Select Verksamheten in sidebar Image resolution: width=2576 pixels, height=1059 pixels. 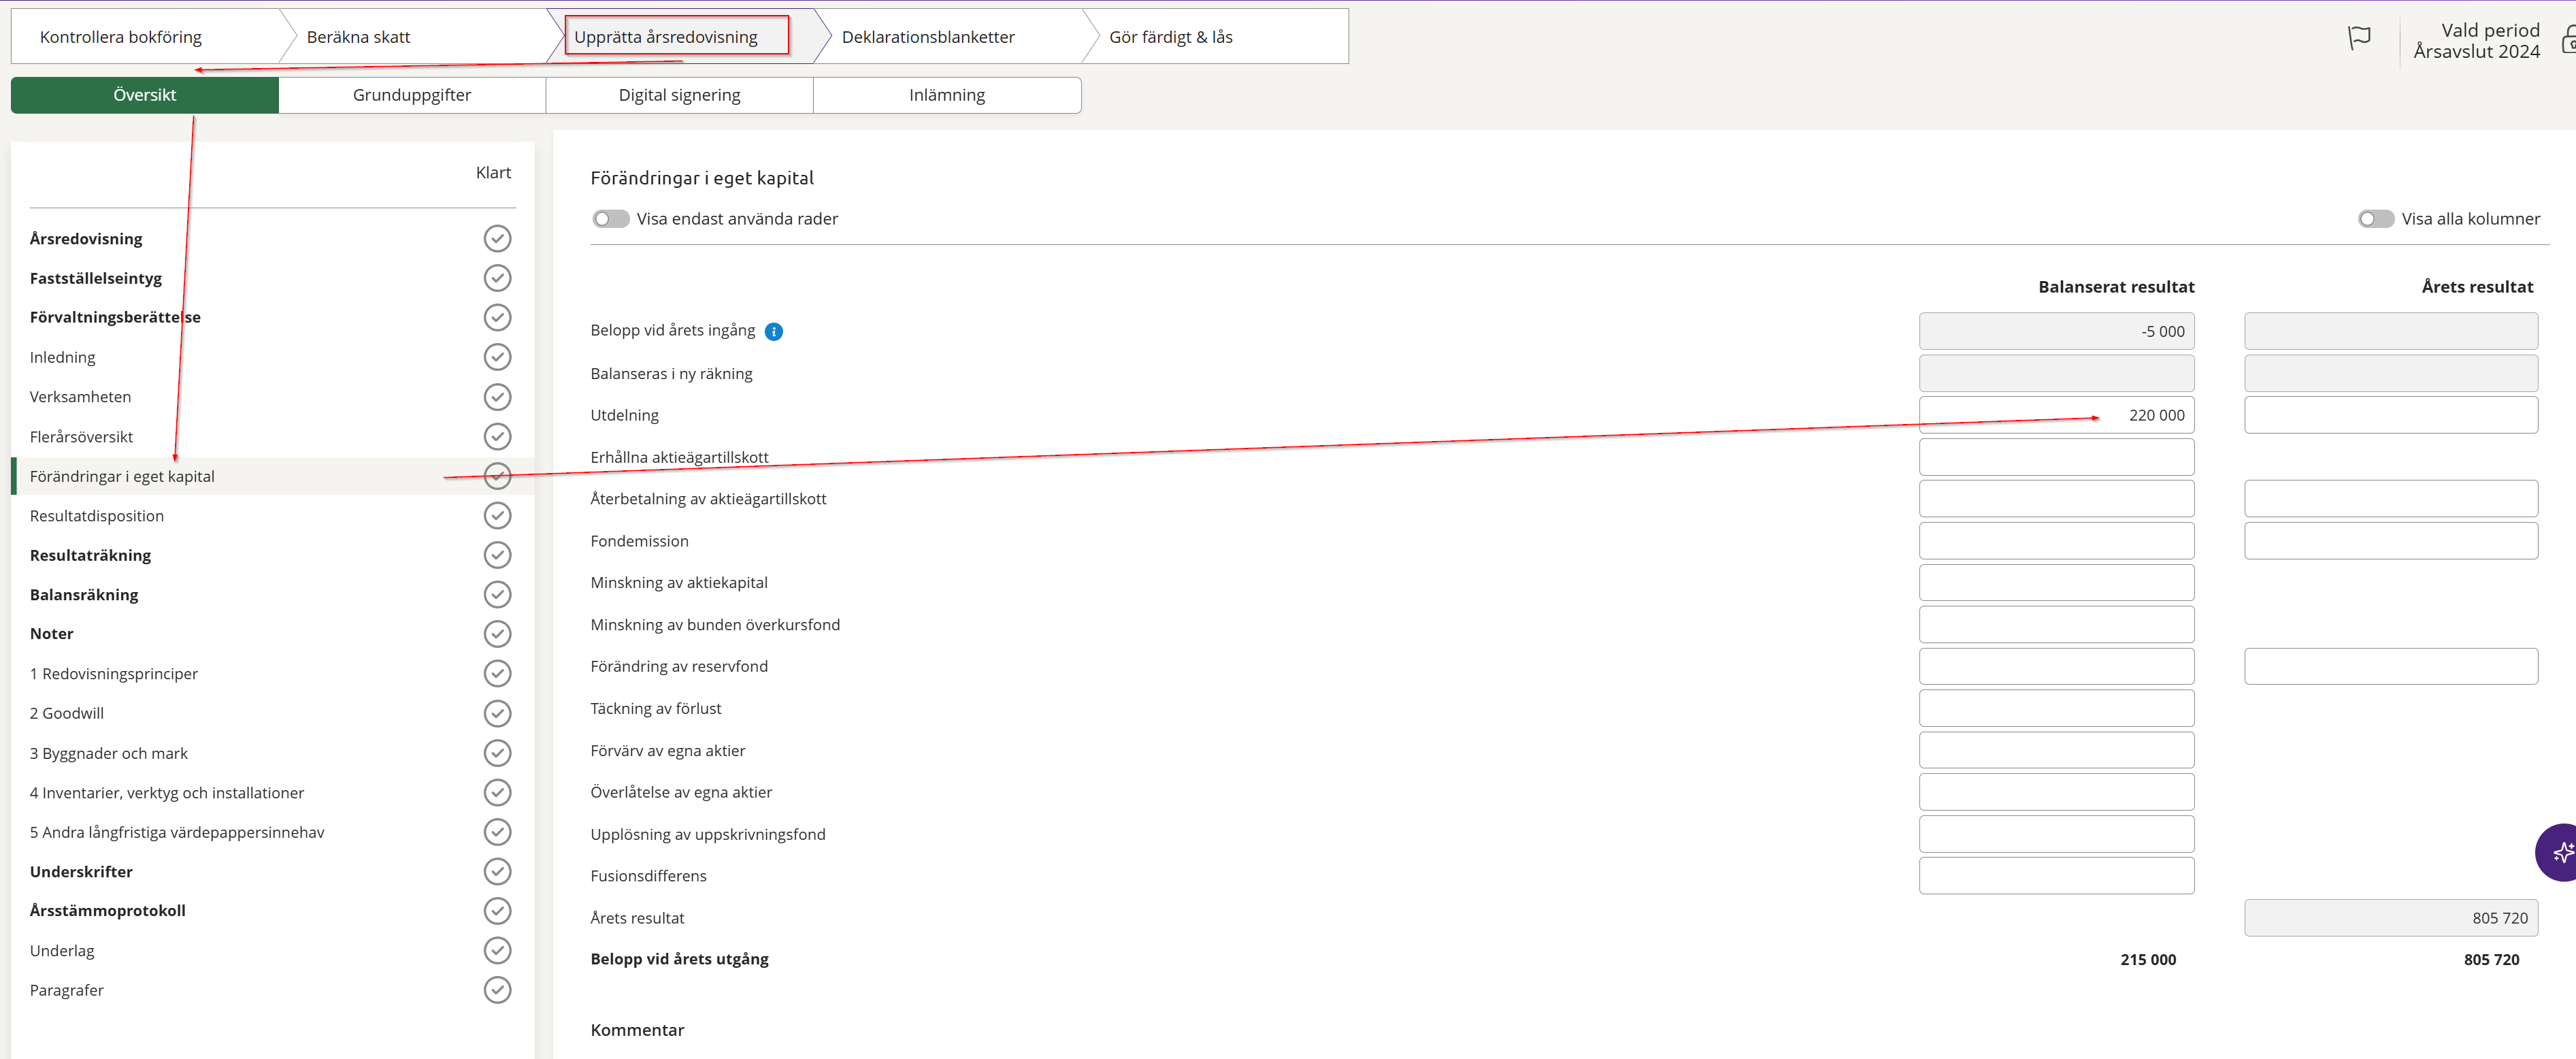(x=80, y=397)
